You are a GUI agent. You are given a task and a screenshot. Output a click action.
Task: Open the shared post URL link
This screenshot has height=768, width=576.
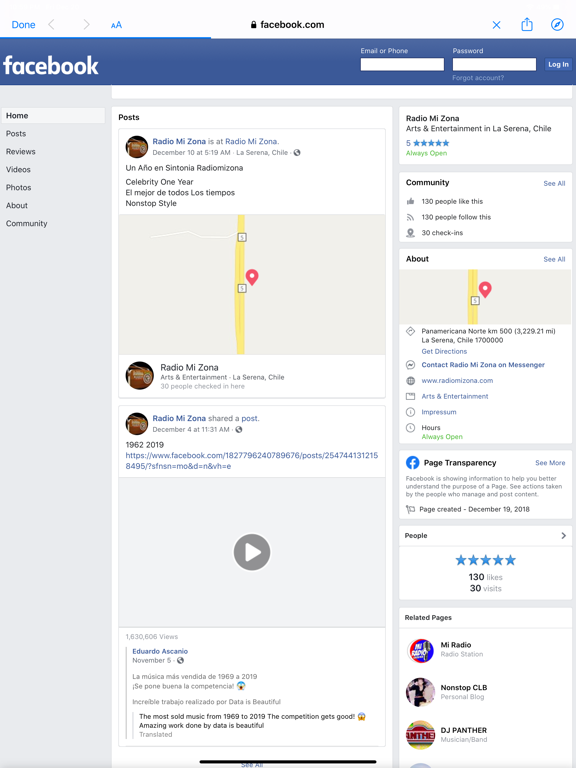[x=251, y=461]
